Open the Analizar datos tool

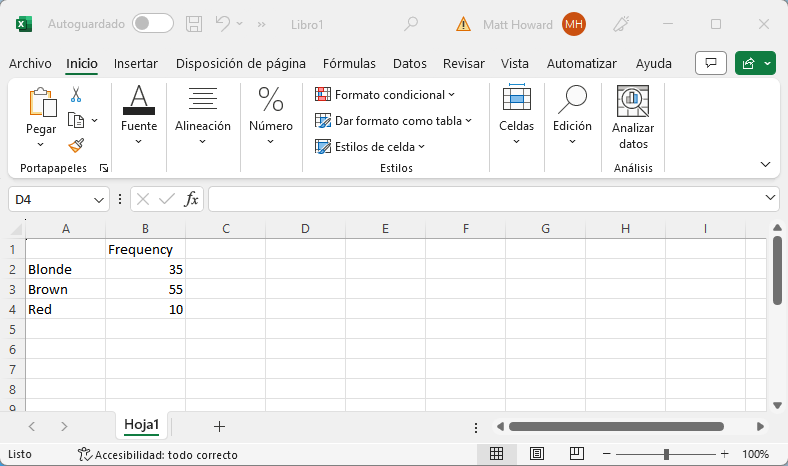click(x=632, y=118)
